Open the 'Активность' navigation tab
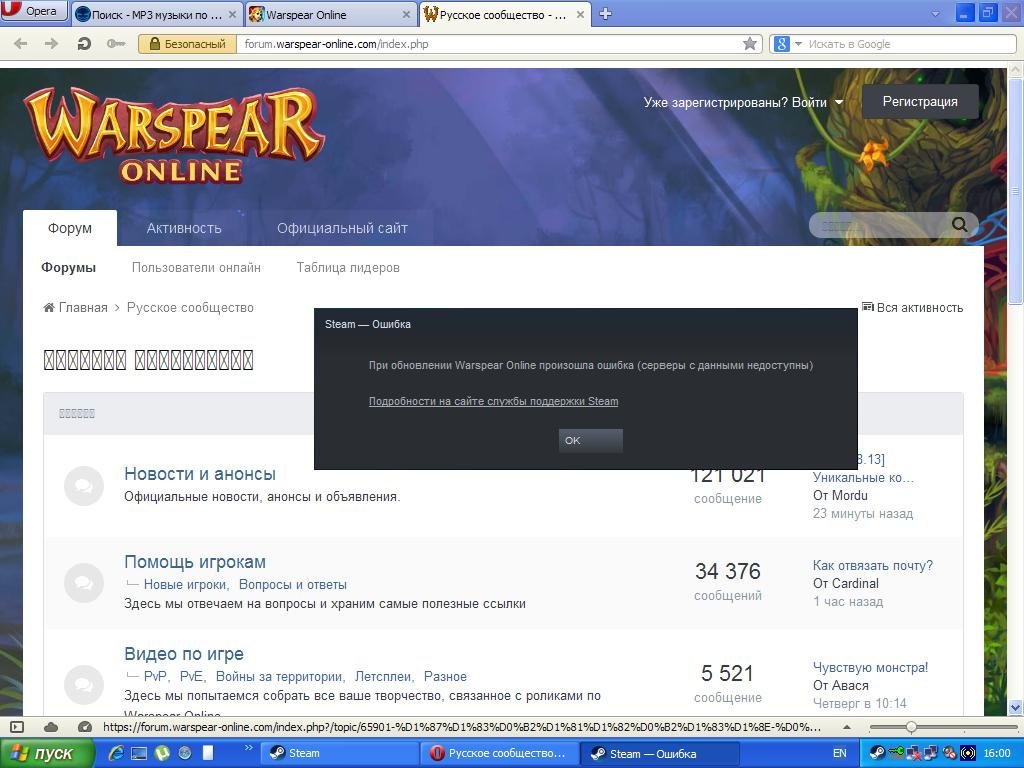1024x768 pixels. click(184, 228)
